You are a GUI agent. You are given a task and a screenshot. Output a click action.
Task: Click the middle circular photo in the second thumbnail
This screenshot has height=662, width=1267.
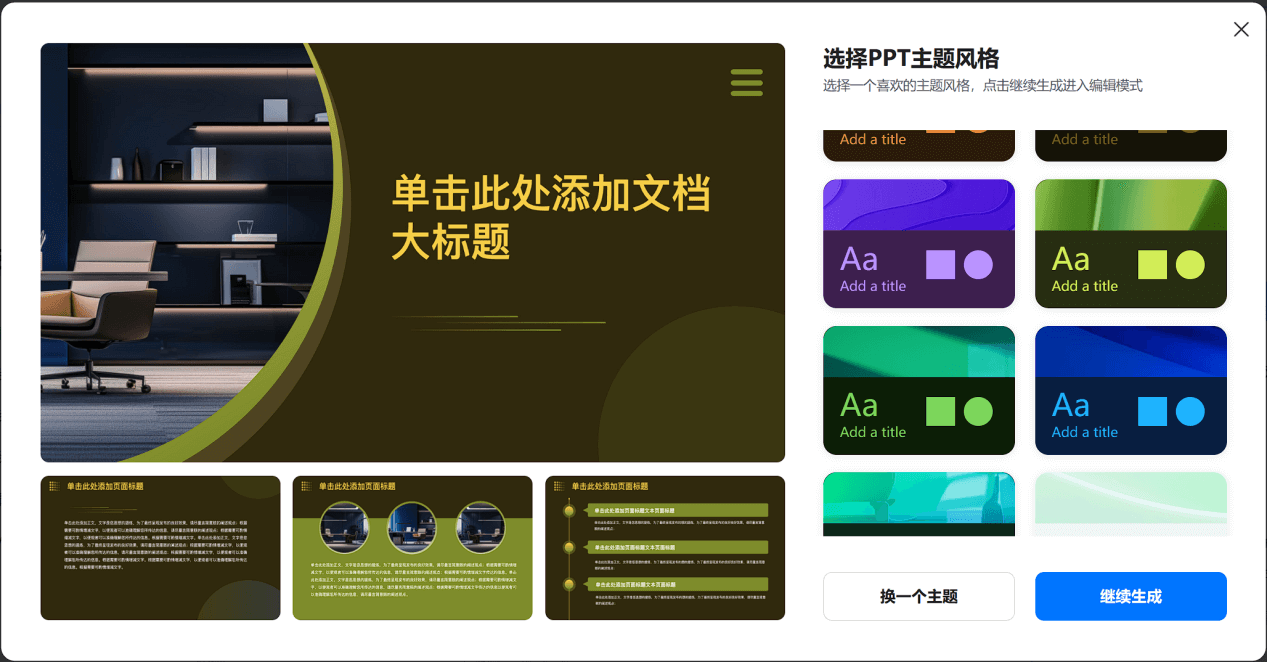[412, 528]
